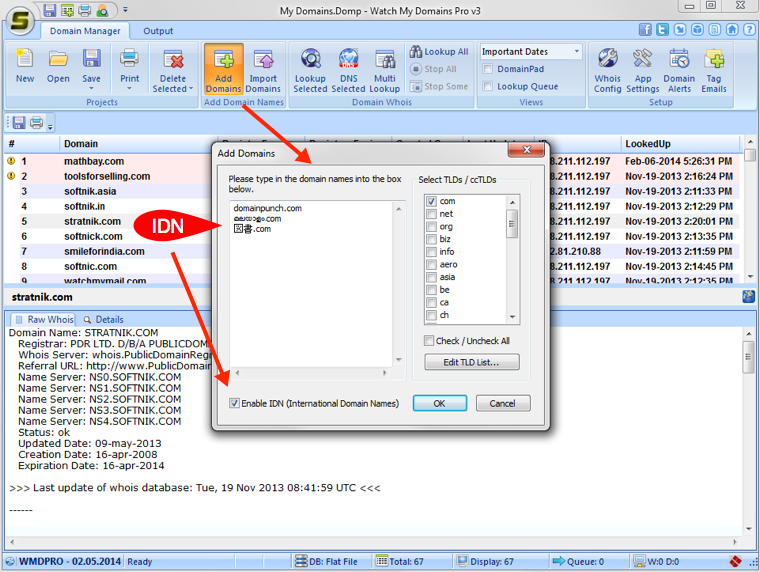760x572 pixels.
Task: Click Delete Selected ribbon icon
Action: click(173, 70)
